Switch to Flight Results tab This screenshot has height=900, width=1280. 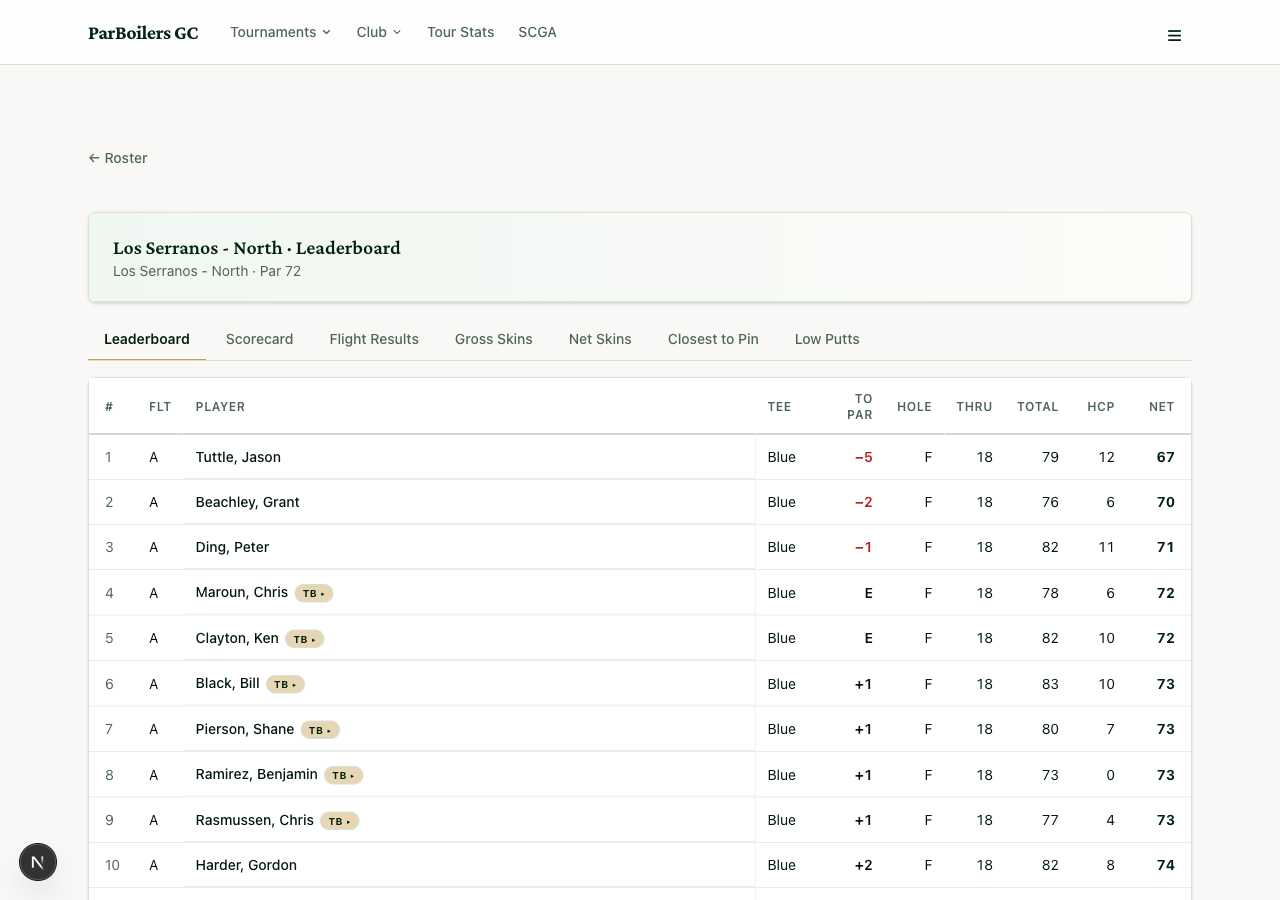[374, 339]
